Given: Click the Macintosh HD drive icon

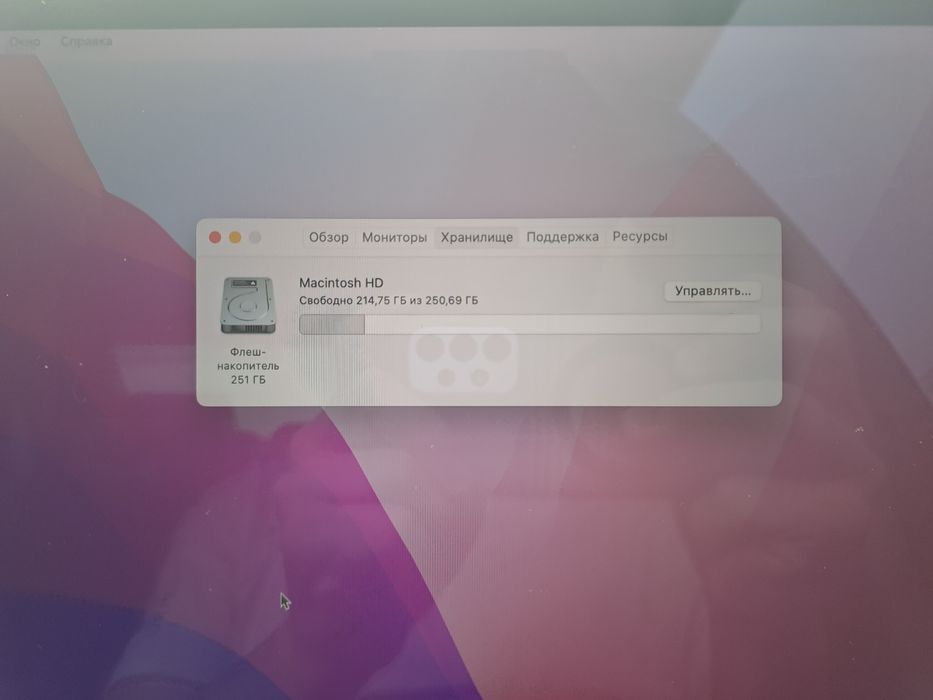Looking at the screenshot, I should (248, 305).
